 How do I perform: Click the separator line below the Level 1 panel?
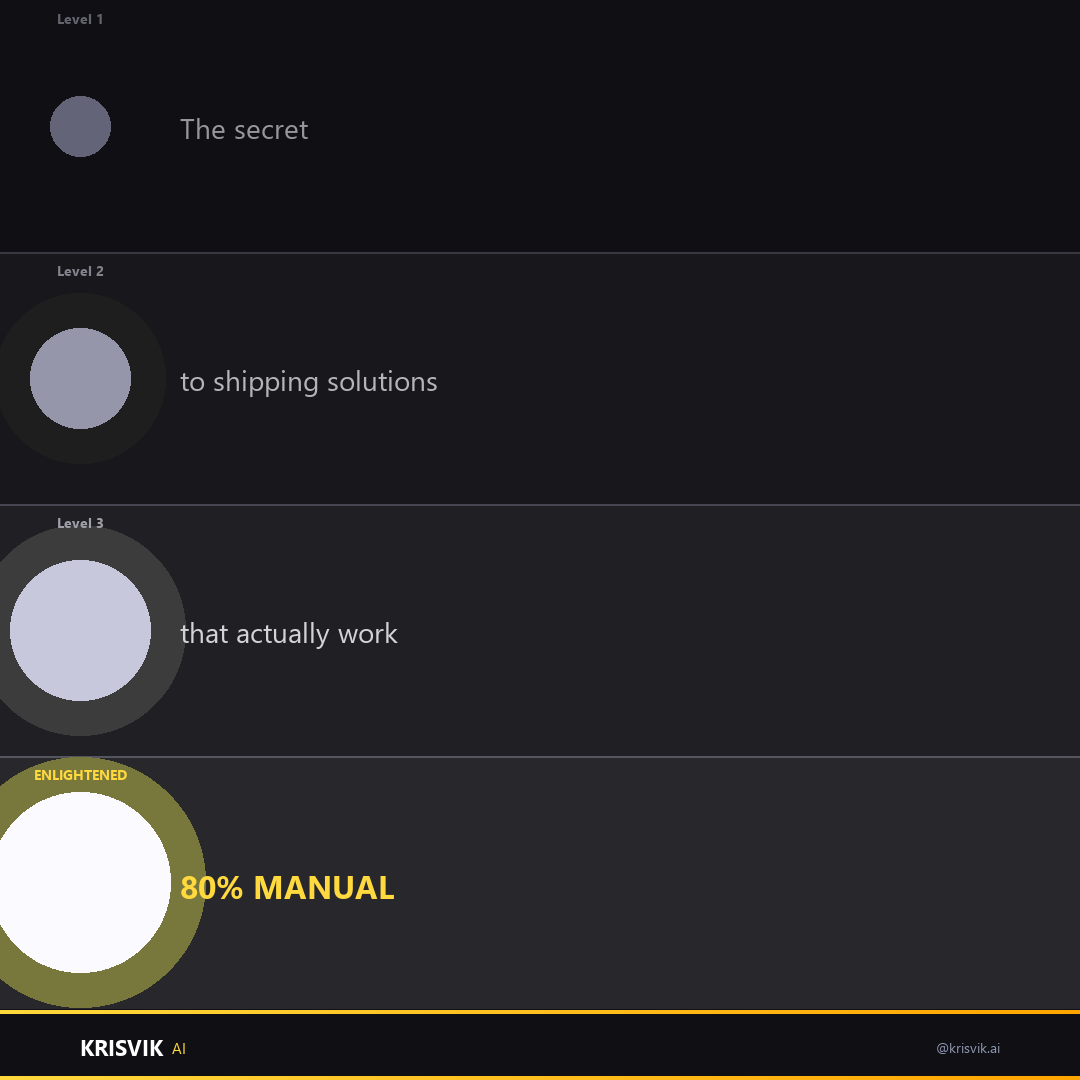[x=540, y=253]
